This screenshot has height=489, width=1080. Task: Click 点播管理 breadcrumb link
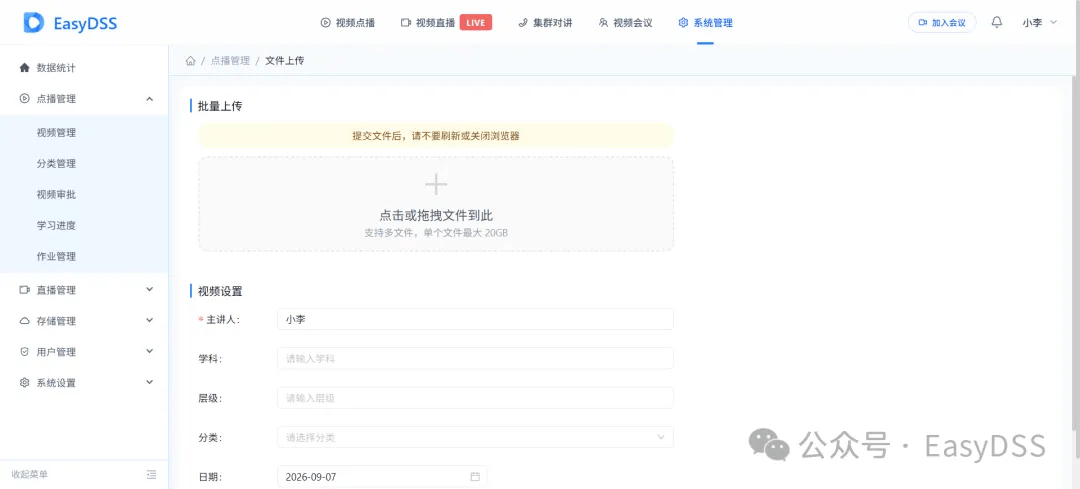tap(230, 61)
